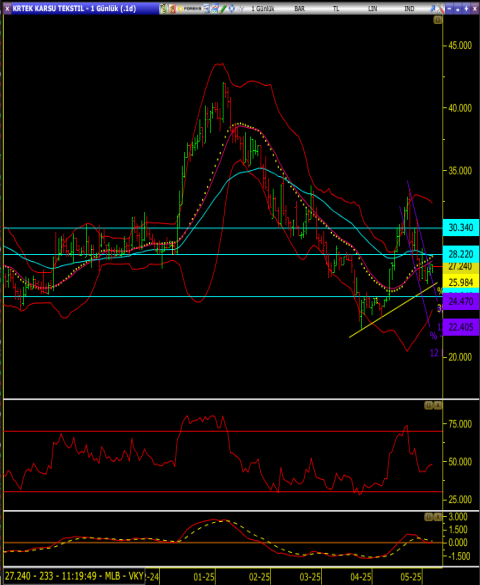Open the tools wrench icon in title bar
480x585 pixels.
(x=440, y=9)
